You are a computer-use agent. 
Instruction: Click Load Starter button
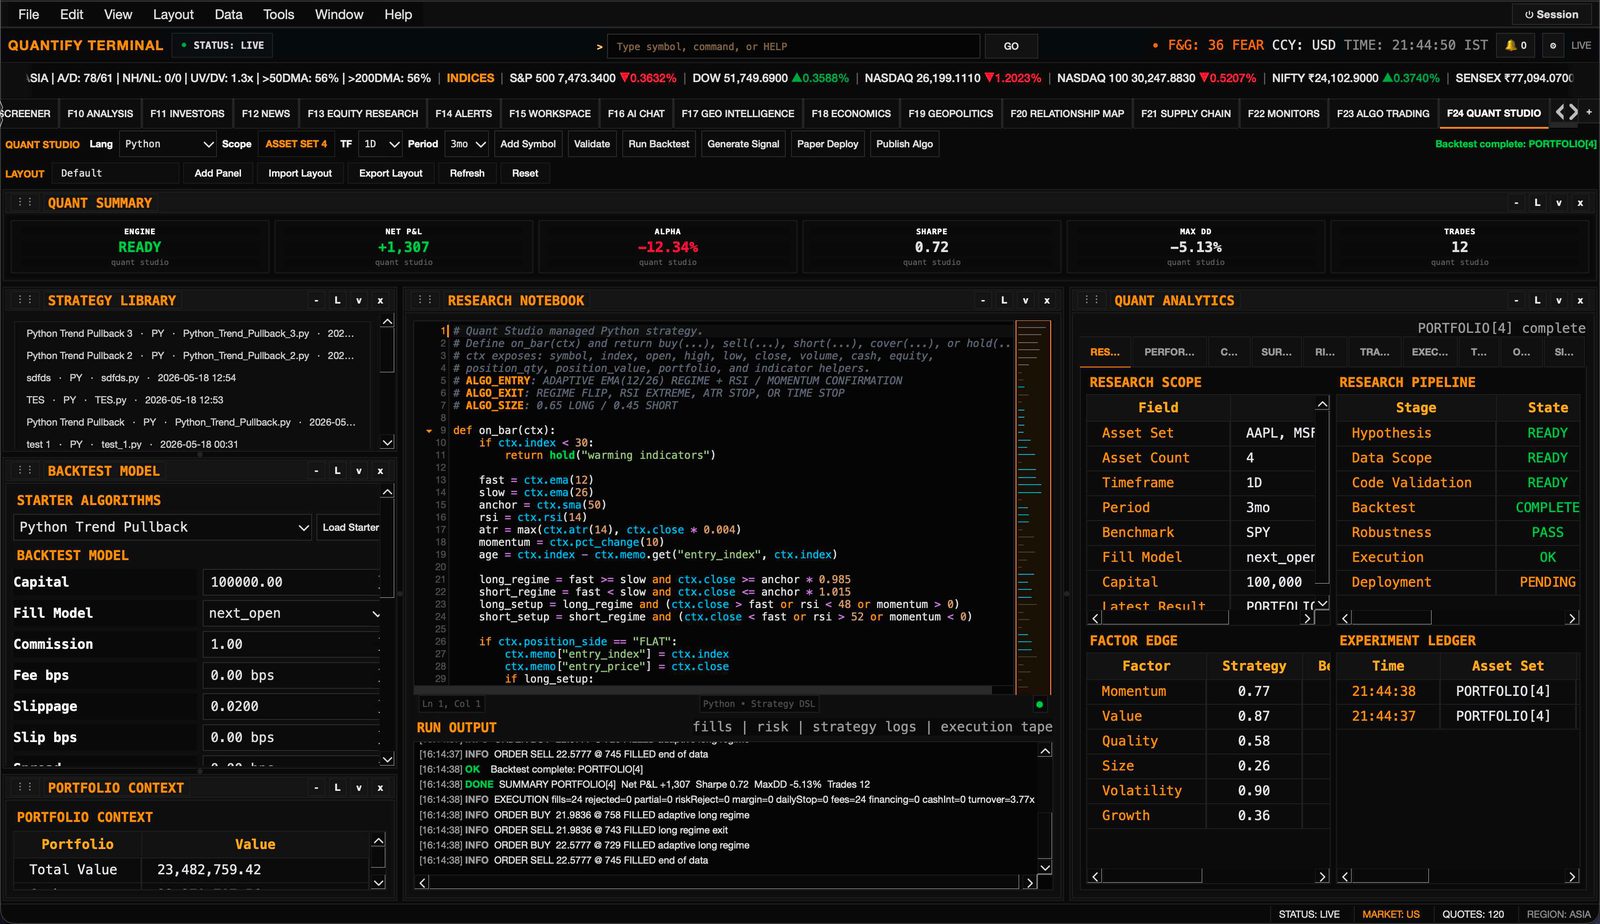pyautogui.click(x=350, y=527)
